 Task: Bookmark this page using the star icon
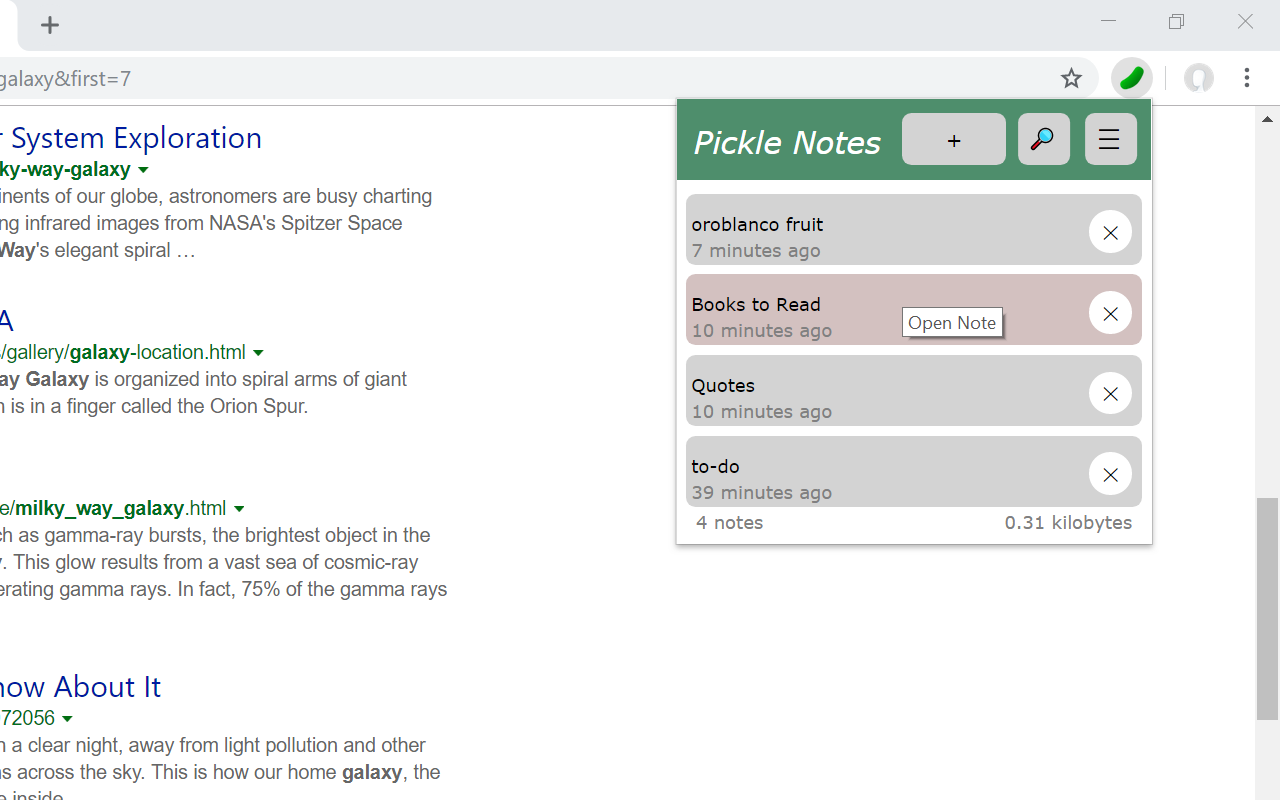(x=1071, y=78)
